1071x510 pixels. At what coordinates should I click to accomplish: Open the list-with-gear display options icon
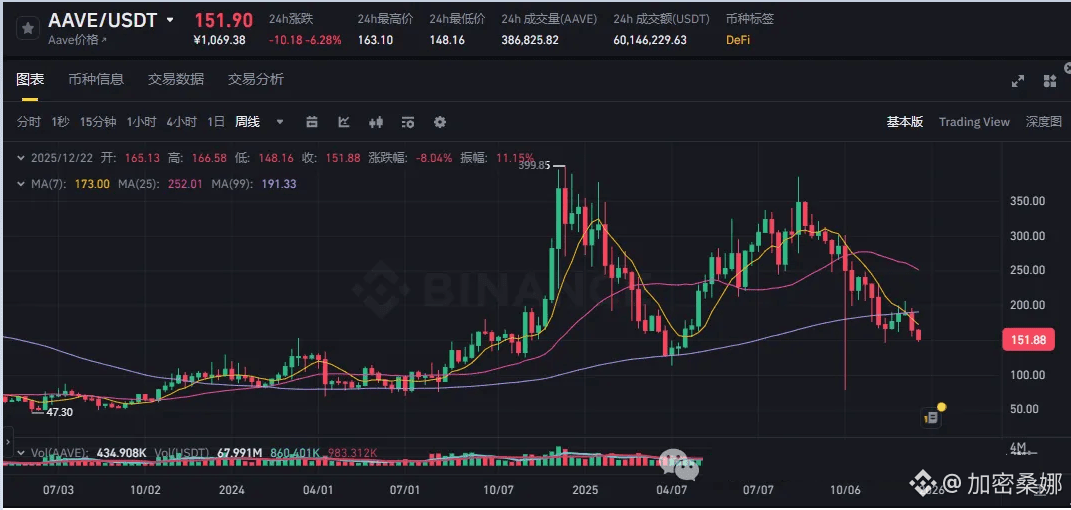coord(408,122)
